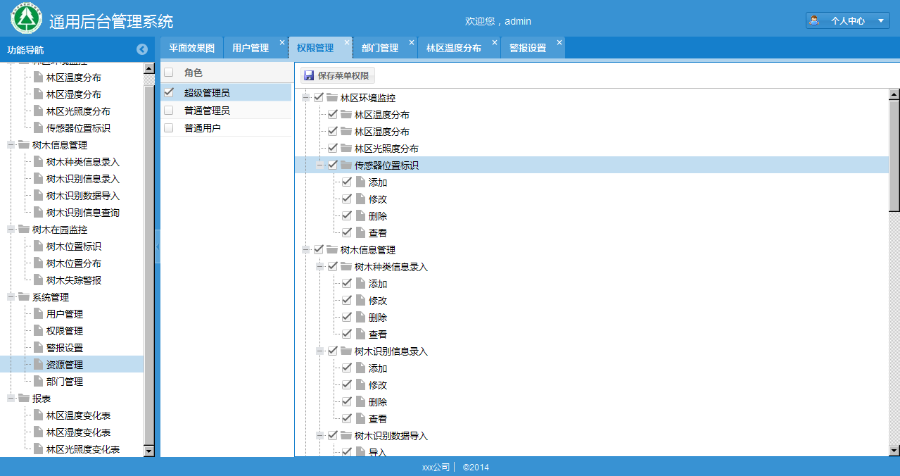The image size is (900, 476).
Task: Click the folder icon of 传感器位置标识 in the permission tree
Action: point(346,165)
